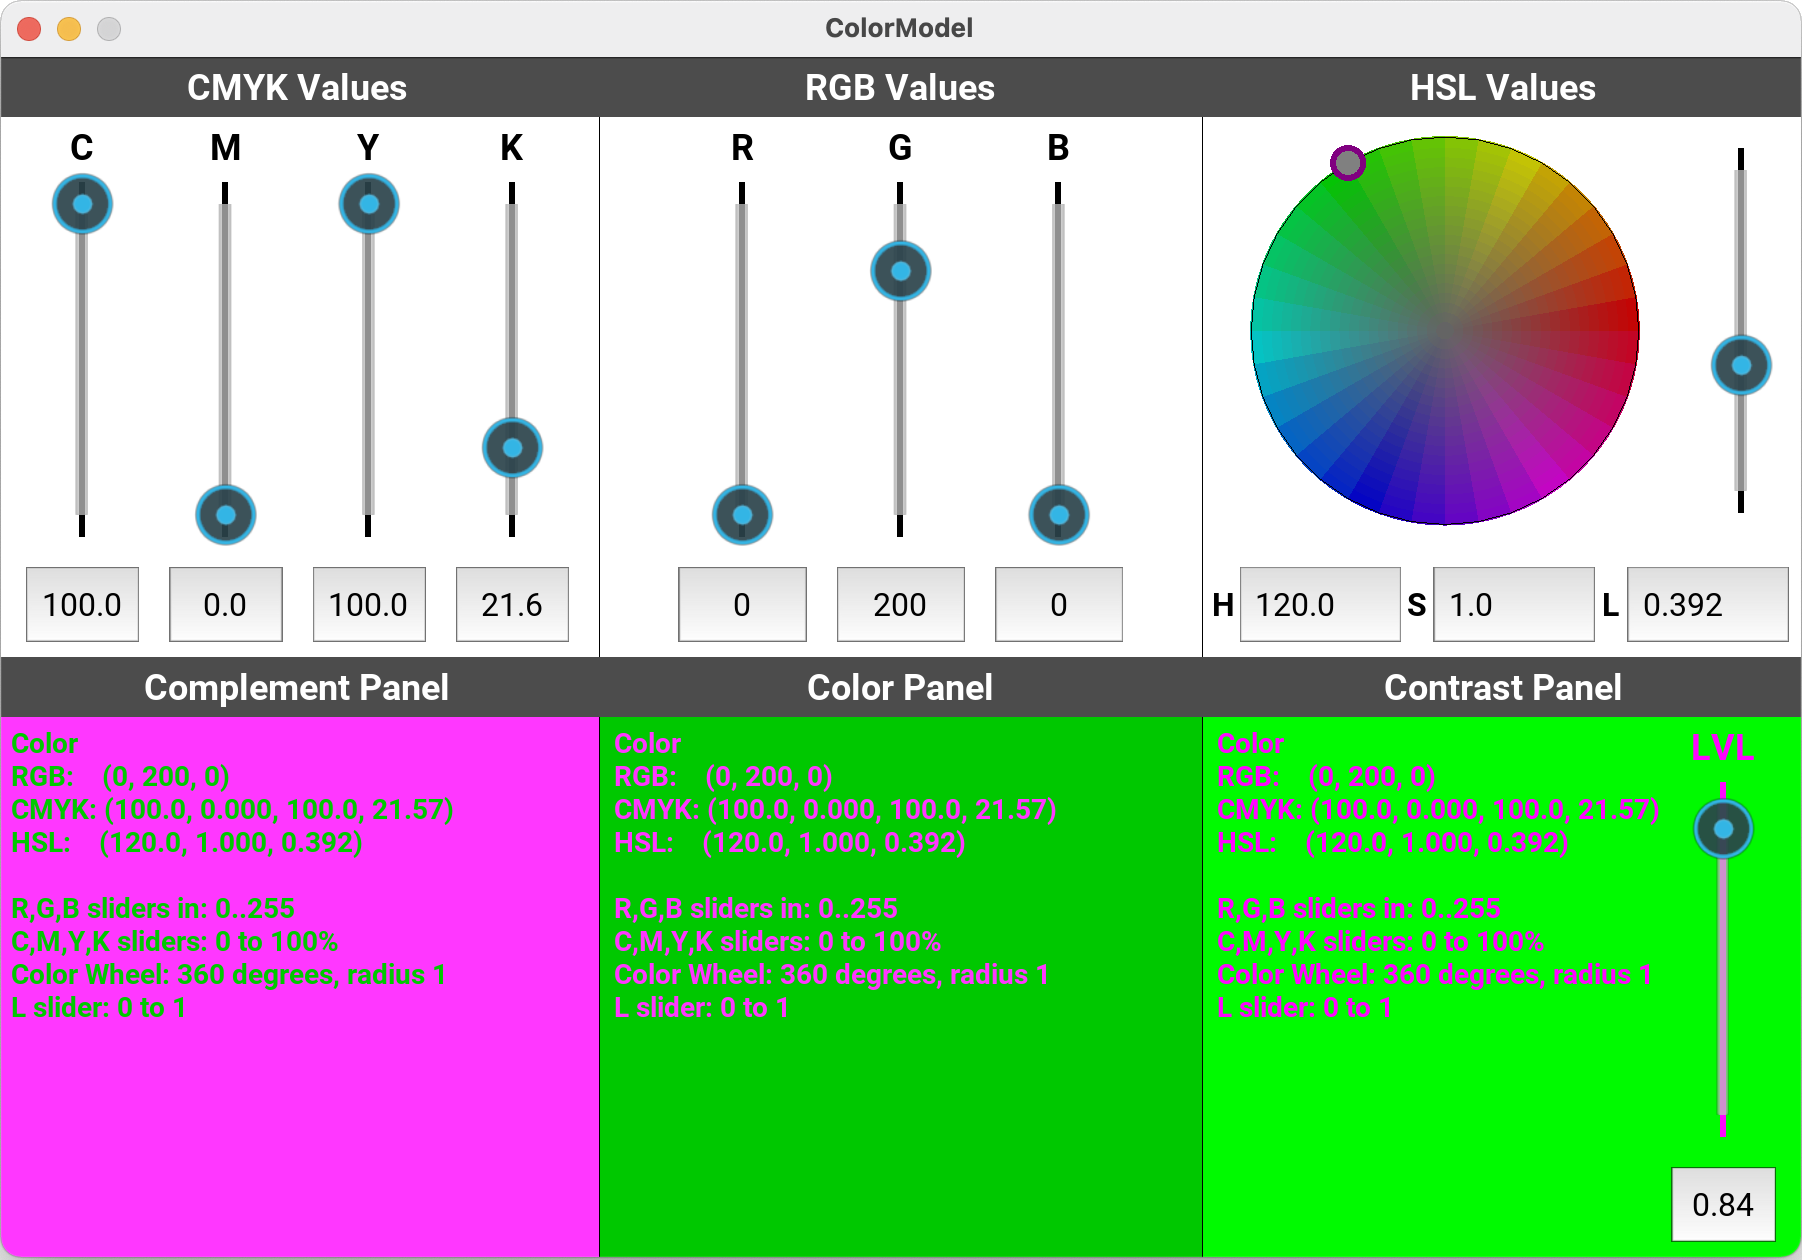Click the Red slider knob
Image resolution: width=1802 pixels, height=1260 pixels.
tap(742, 515)
